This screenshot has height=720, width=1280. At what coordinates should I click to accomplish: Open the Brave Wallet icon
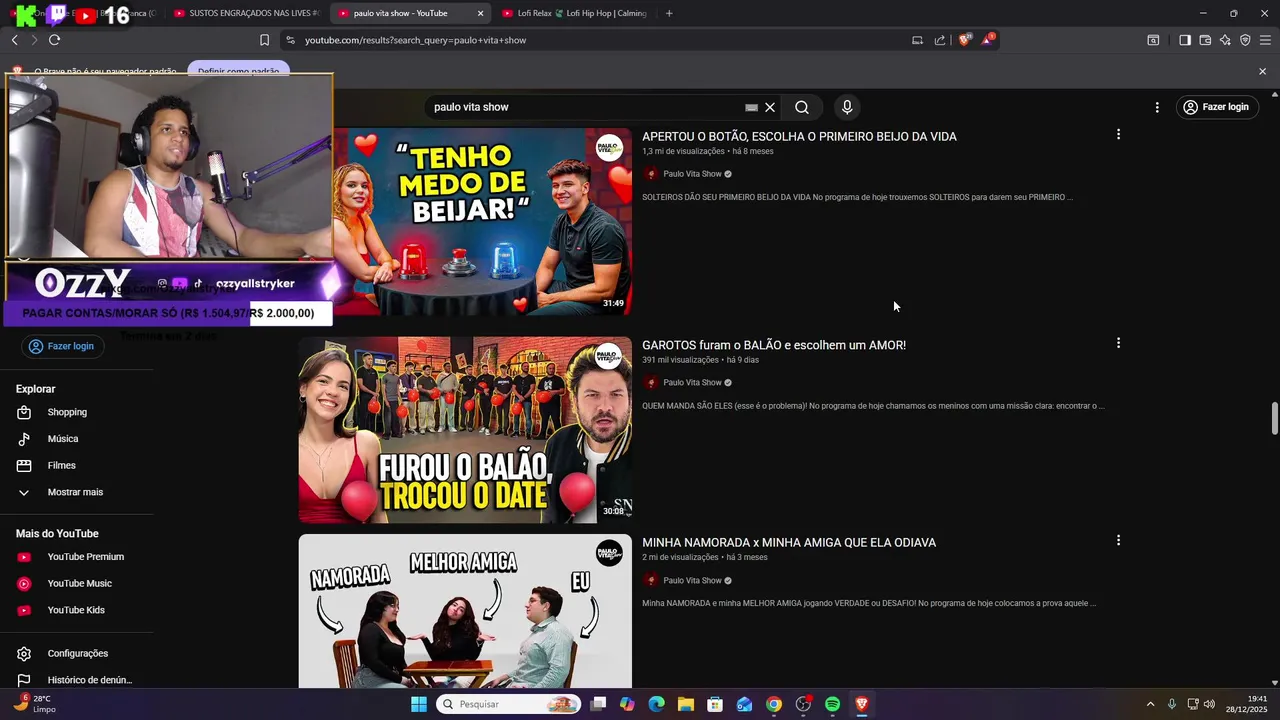coord(1205,40)
